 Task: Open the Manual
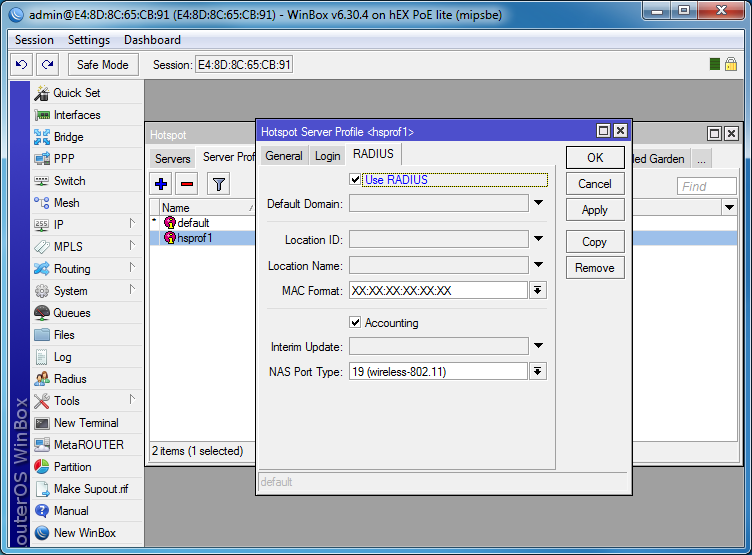tap(87, 511)
